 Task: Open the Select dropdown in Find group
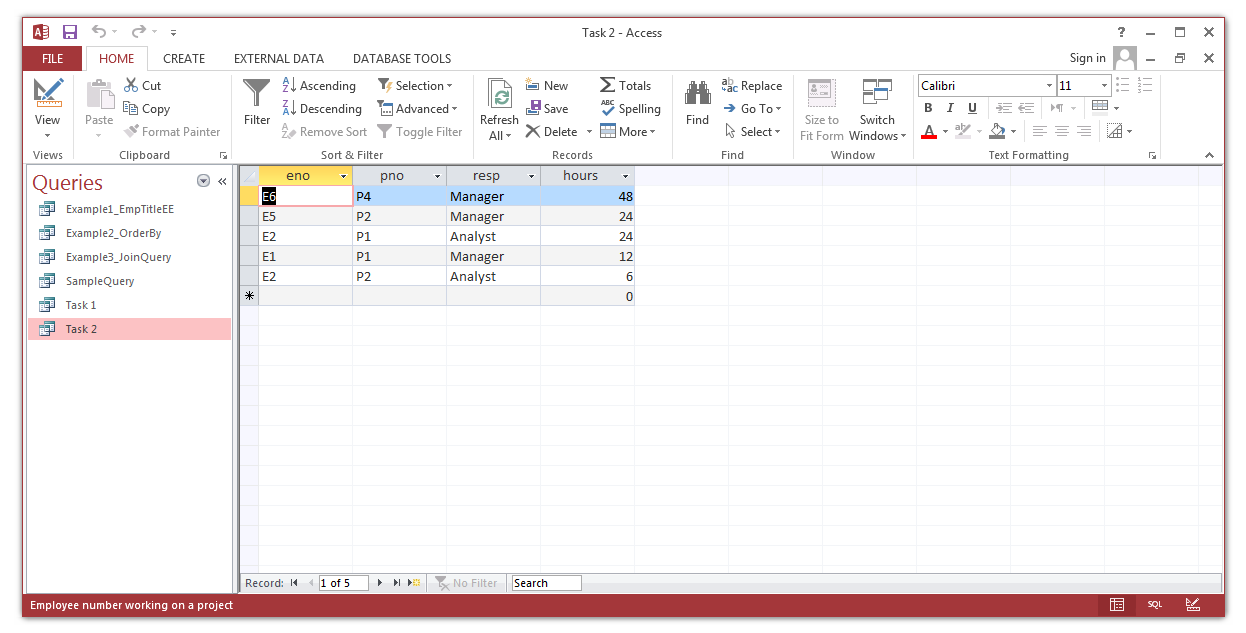coord(752,132)
